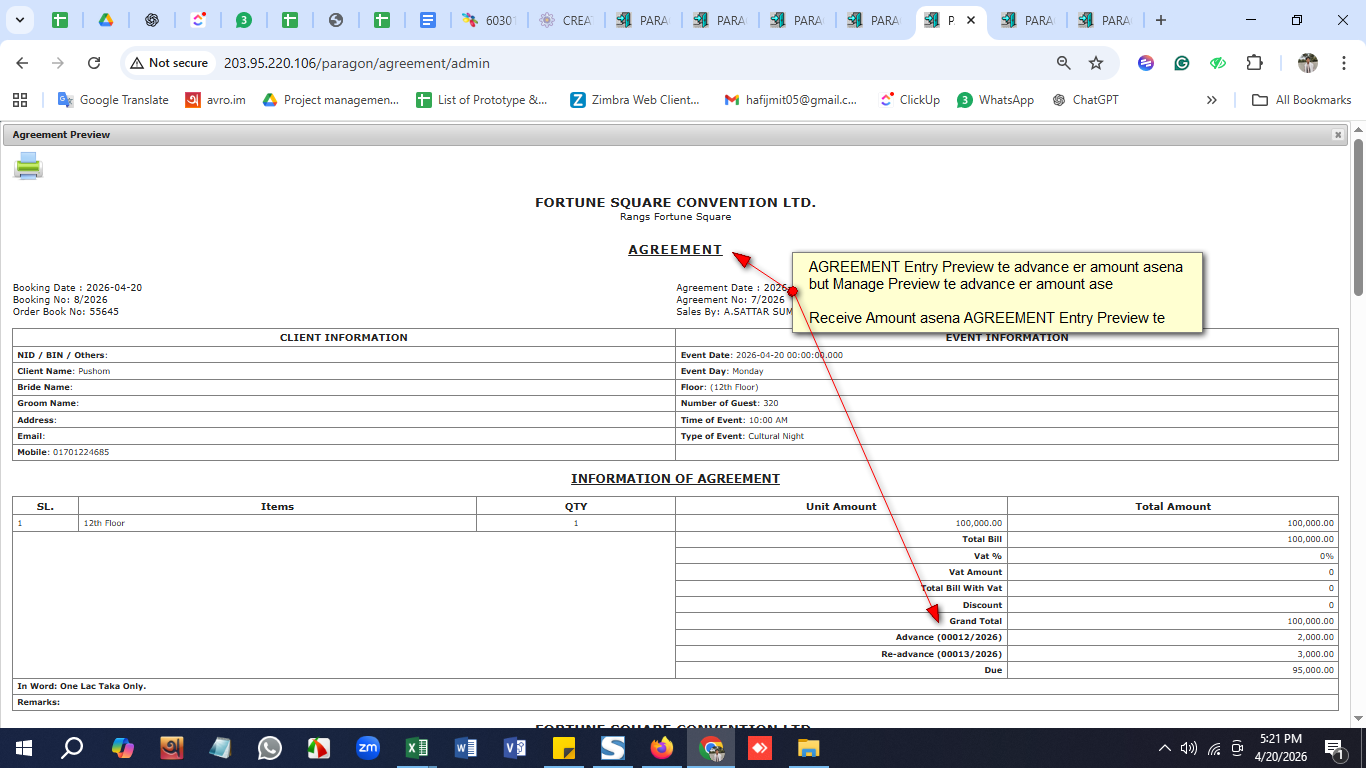Image resolution: width=1366 pixels, height=768 pixels.
Task: Open the Chrome profile avatar
Action: pyautogui.click(x=1308, y=63)
